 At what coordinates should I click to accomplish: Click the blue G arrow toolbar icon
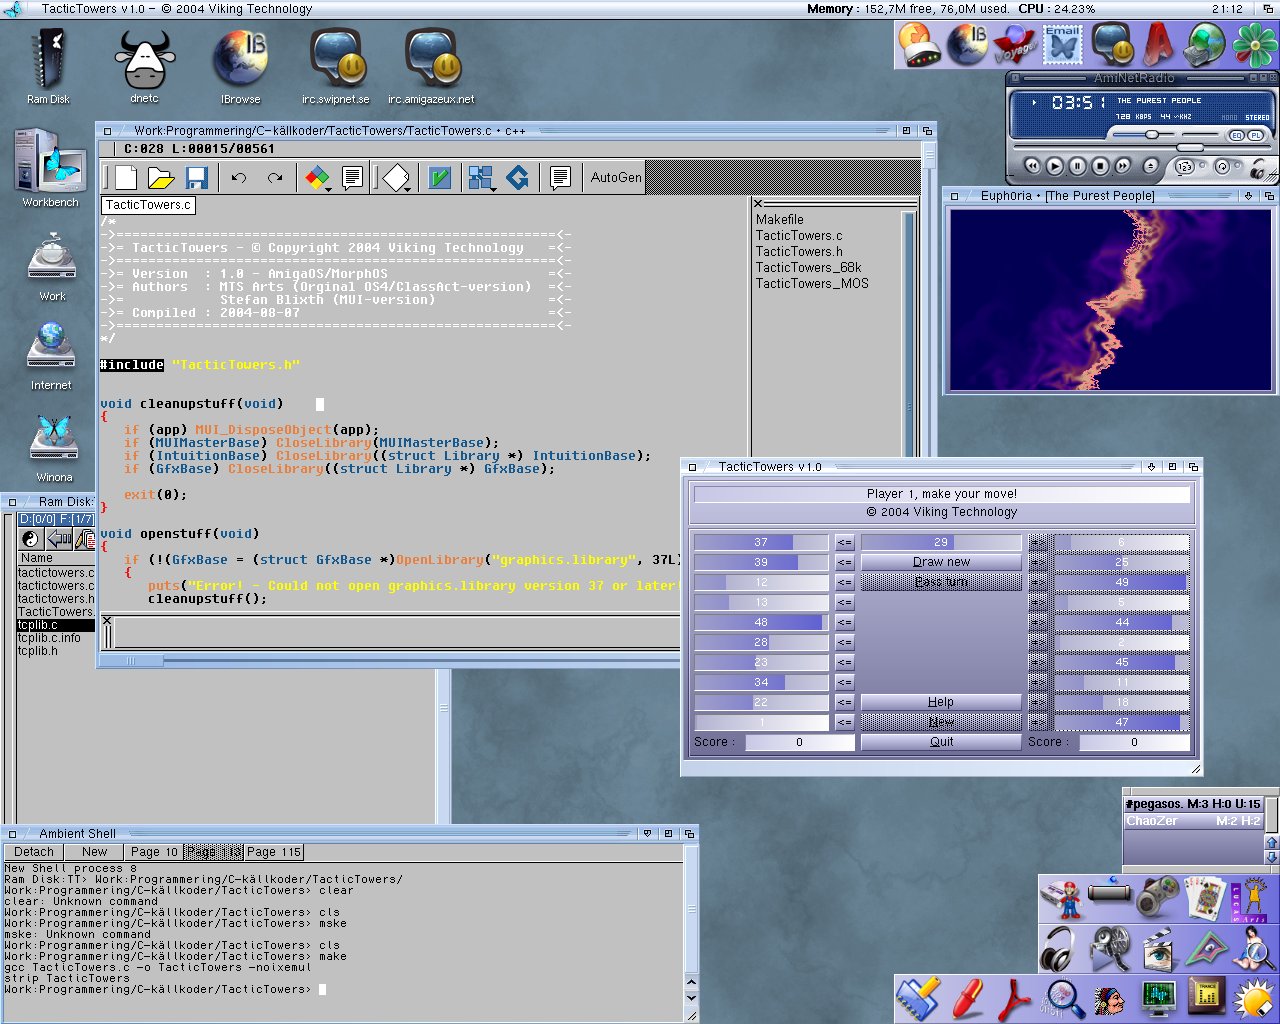coord(518,178)
